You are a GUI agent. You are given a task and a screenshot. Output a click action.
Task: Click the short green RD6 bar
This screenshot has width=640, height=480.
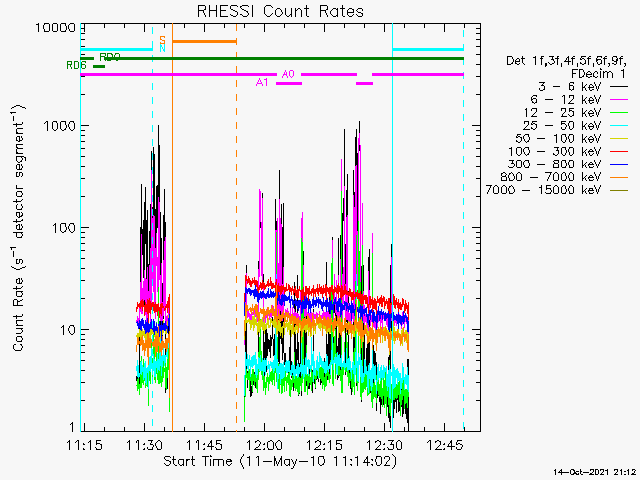tap(99, 67)
